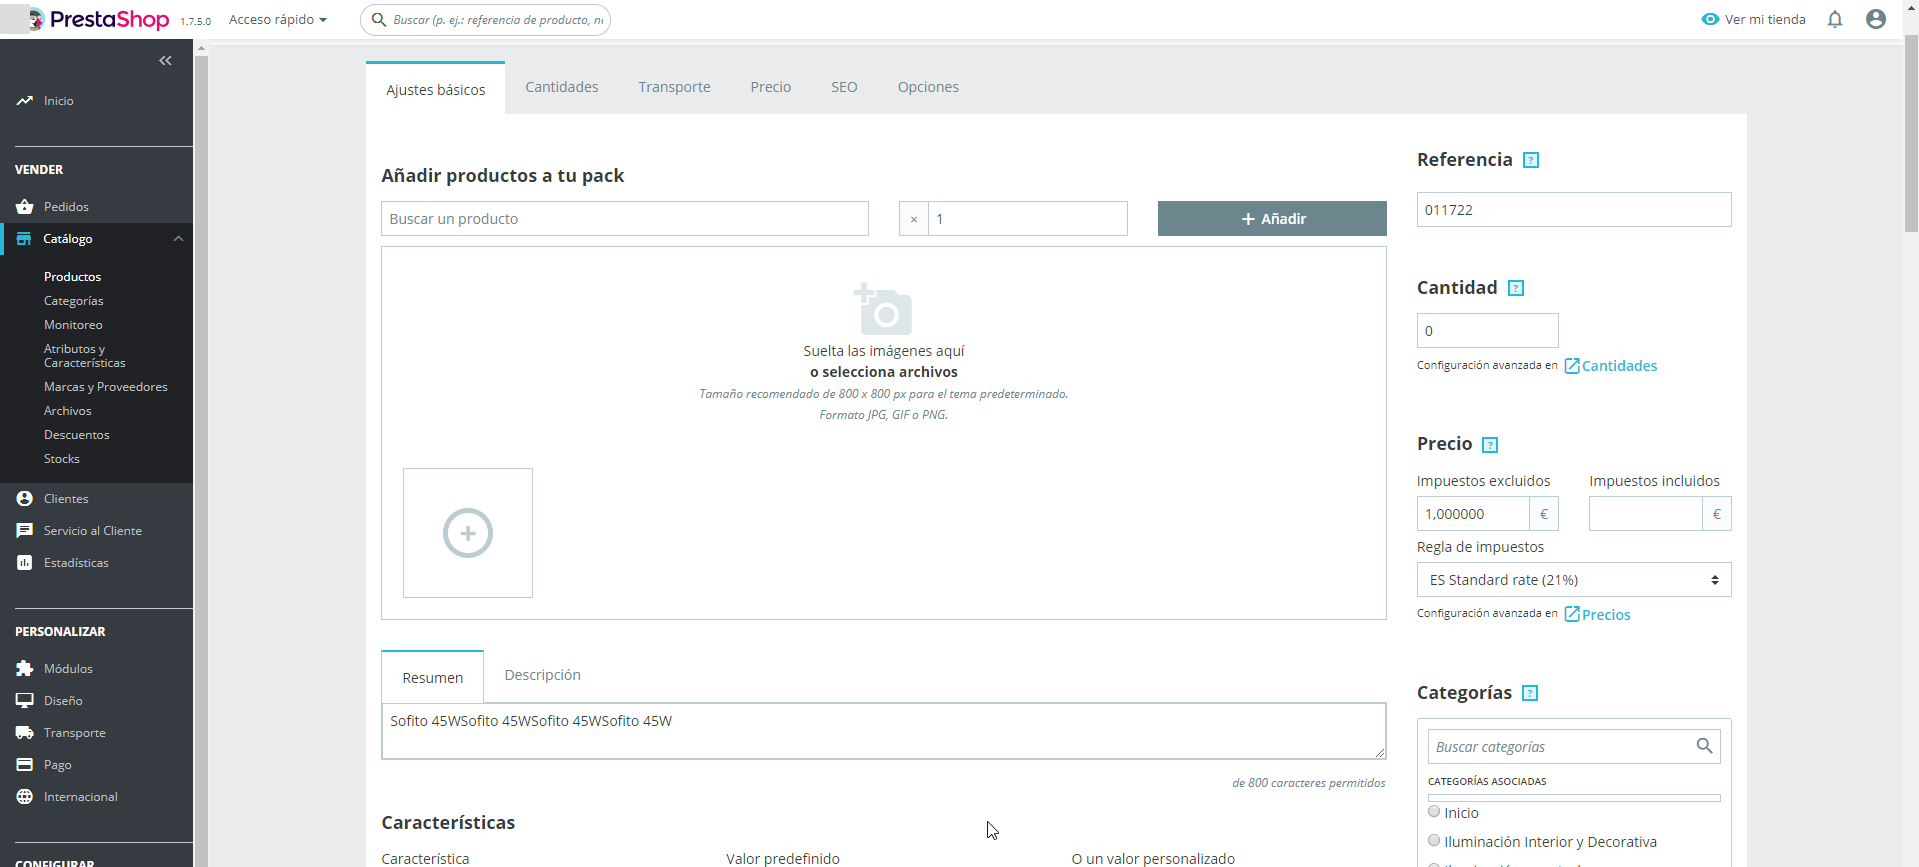Click the search magnifier icon in top bar
1919x867 pixels.
pos(379,20)
